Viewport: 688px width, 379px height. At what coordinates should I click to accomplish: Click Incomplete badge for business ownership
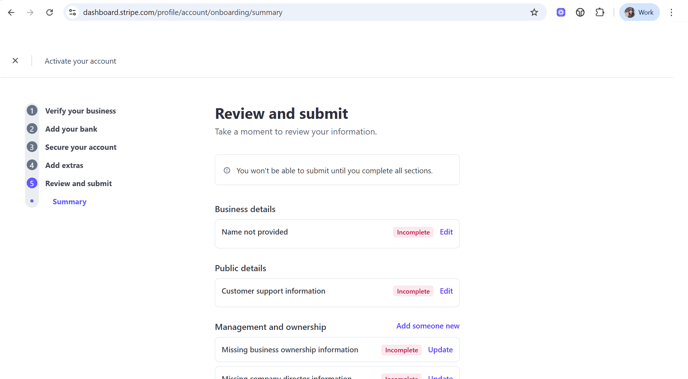click(401, 350)
